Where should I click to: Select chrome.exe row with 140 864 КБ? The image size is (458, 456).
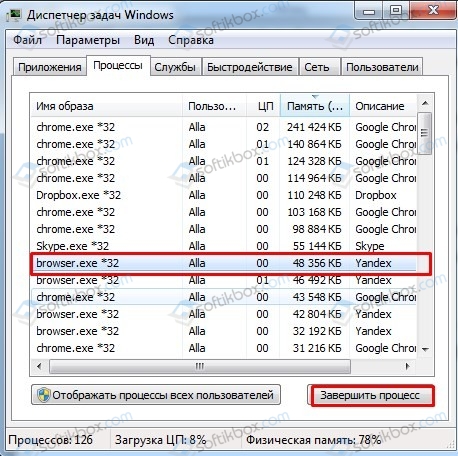[x=223, y=144]
